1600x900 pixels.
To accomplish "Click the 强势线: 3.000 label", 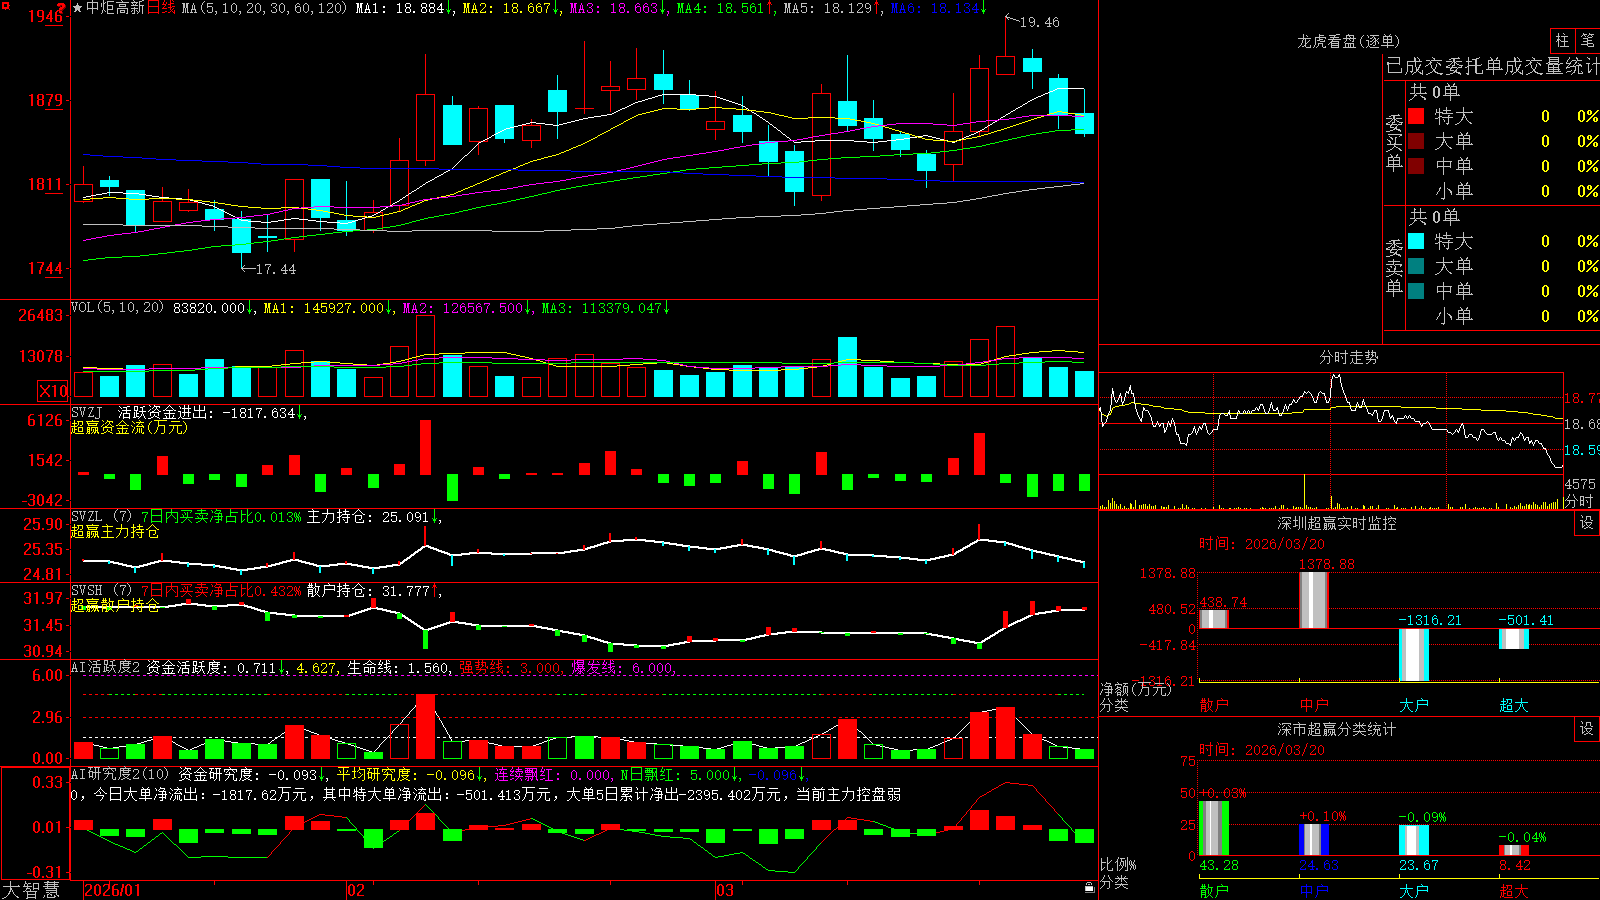I will (x=511, y=668).
